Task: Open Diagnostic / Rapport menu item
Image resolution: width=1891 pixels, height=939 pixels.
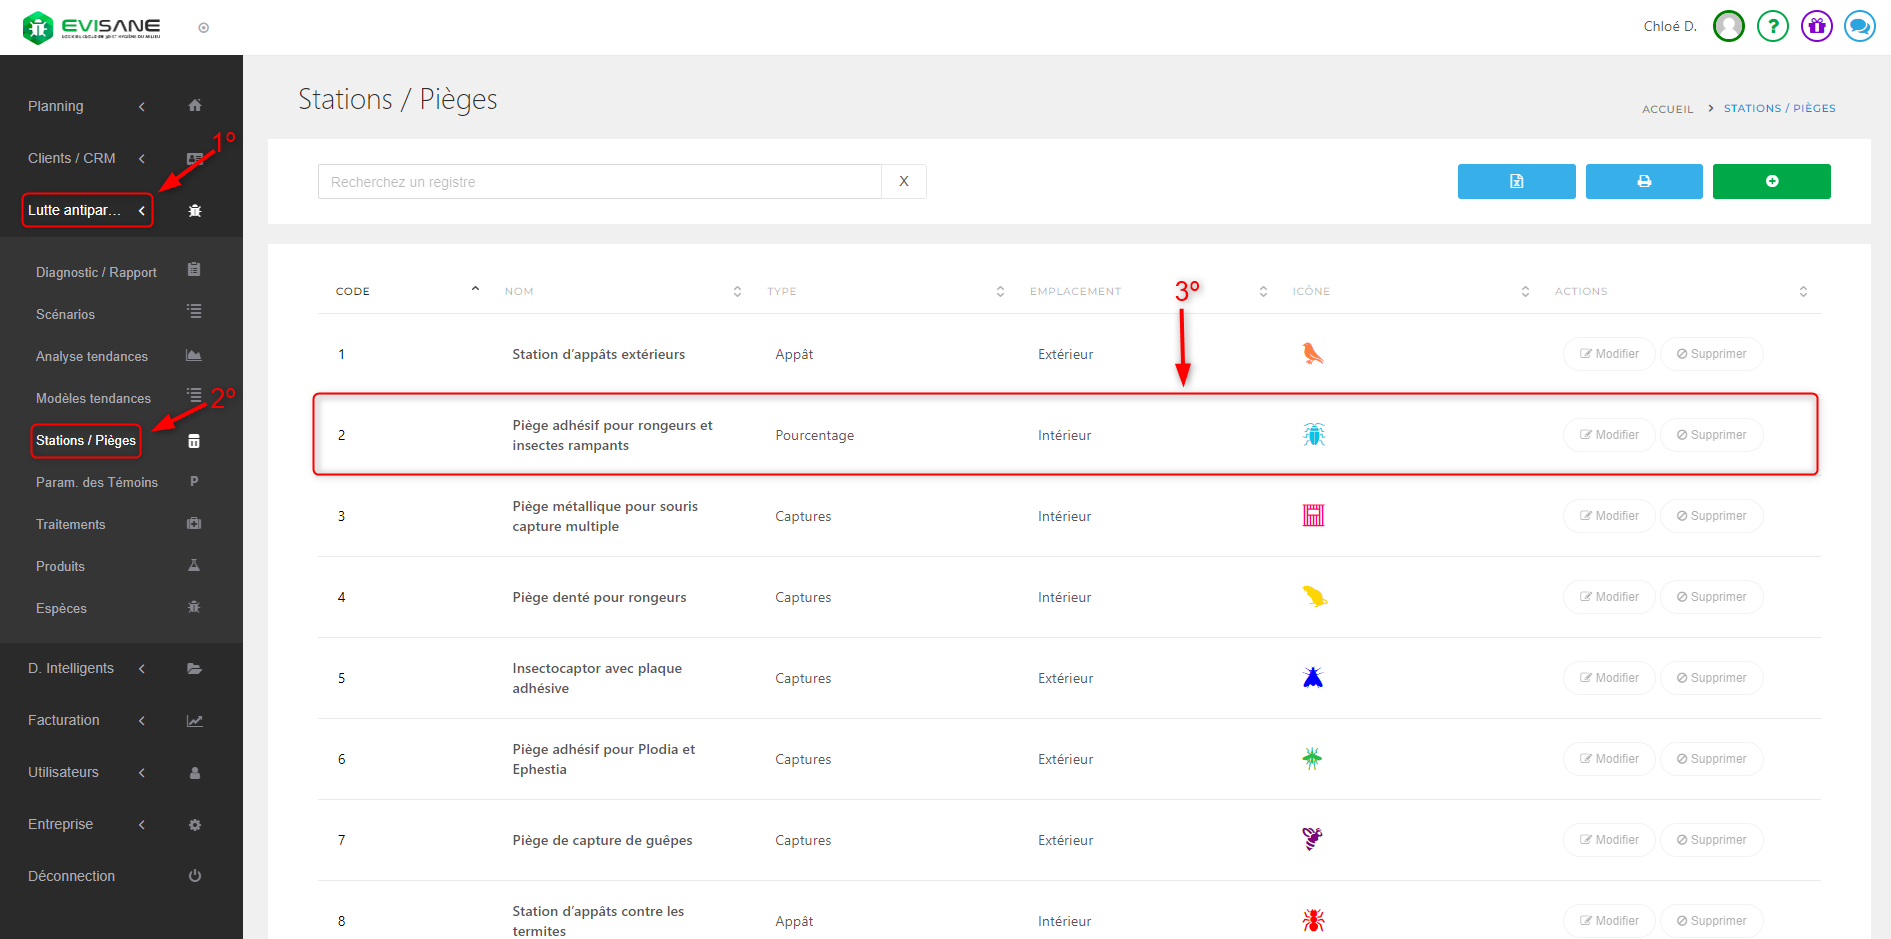Action: [96, 272]
